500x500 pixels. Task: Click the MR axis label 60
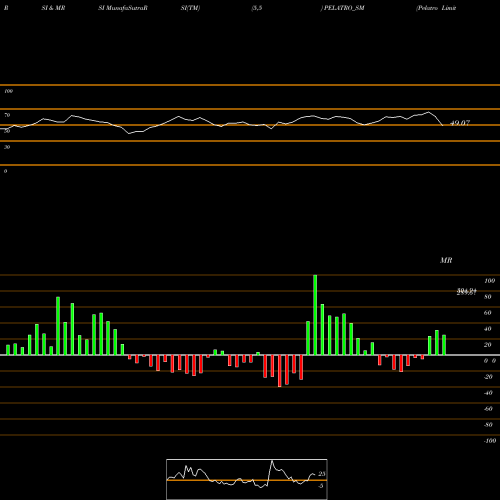488,313
